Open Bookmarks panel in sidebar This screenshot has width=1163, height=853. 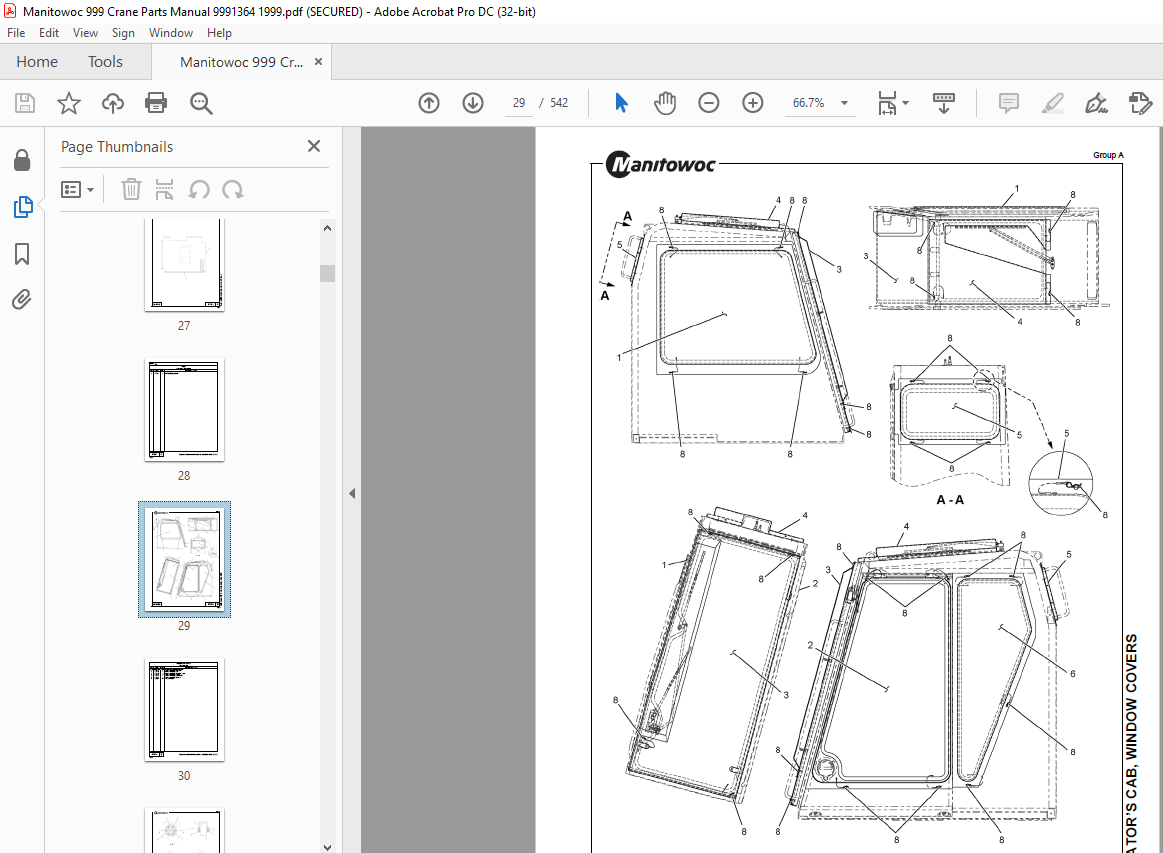click(22, 254)
